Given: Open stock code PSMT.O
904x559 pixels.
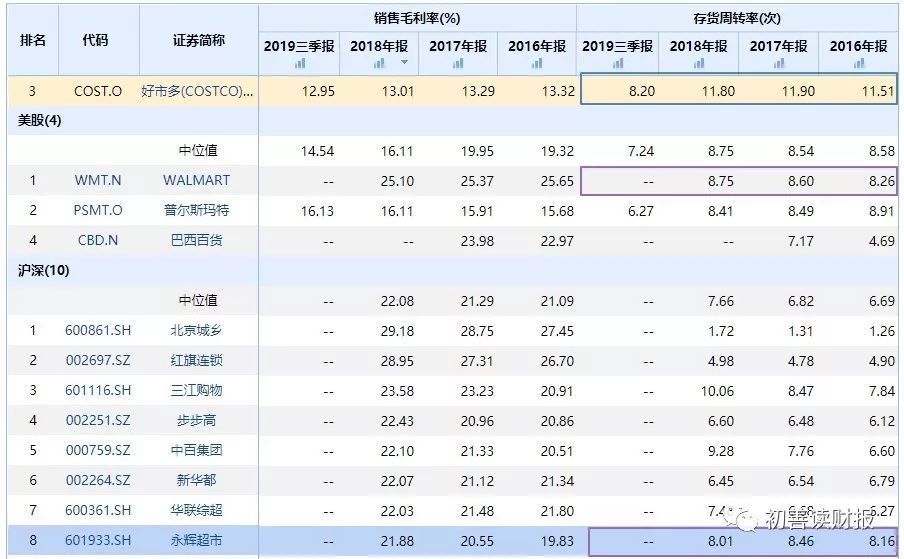Looking at the screenshot, I should coord(98,210).
